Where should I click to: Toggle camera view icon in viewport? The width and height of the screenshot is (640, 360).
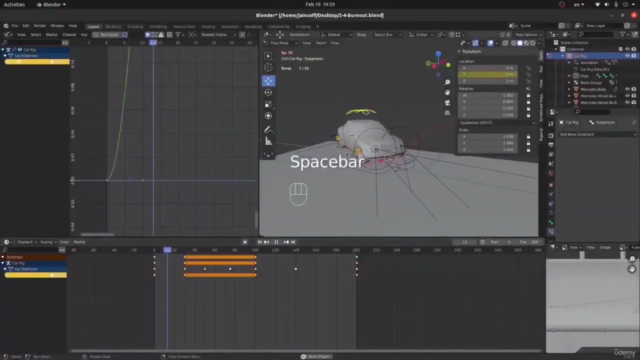click(447, 103)
